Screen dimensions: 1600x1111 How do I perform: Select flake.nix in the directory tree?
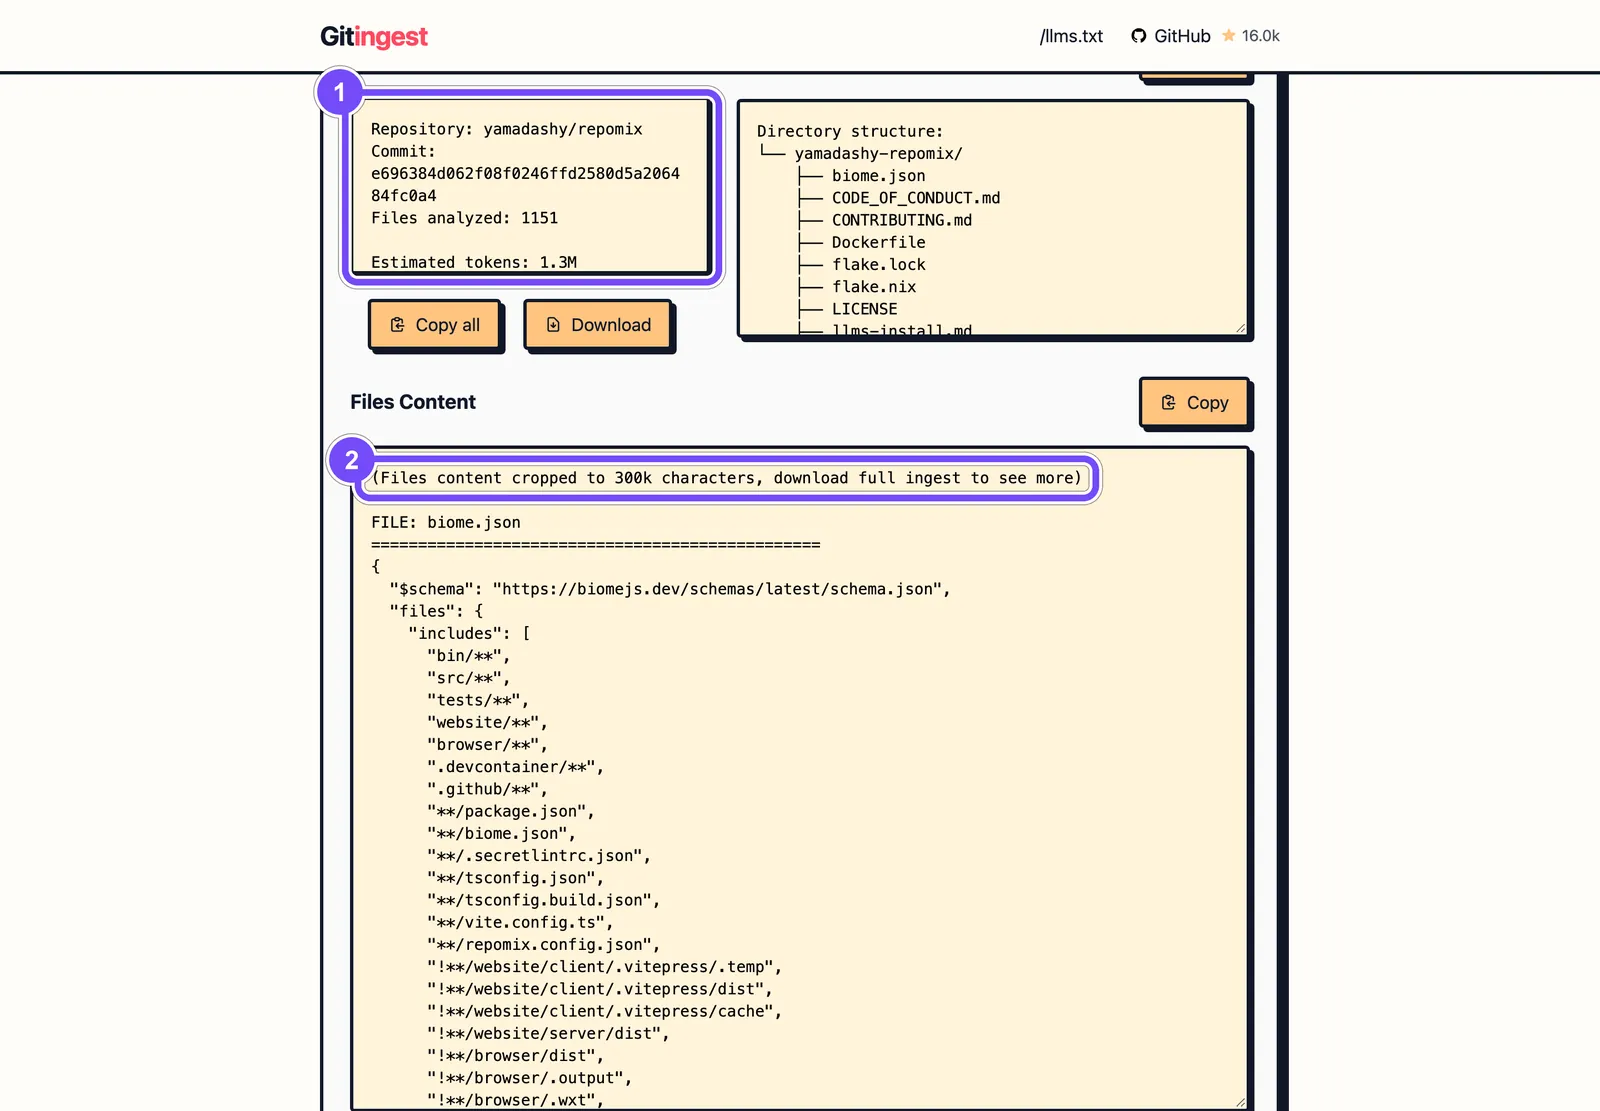[x=874, y=287]
